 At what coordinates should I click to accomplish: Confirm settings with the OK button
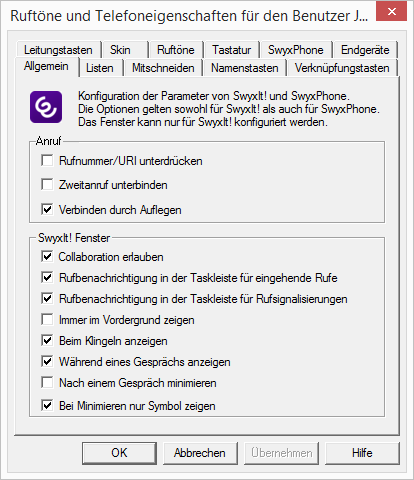[119, 453]
